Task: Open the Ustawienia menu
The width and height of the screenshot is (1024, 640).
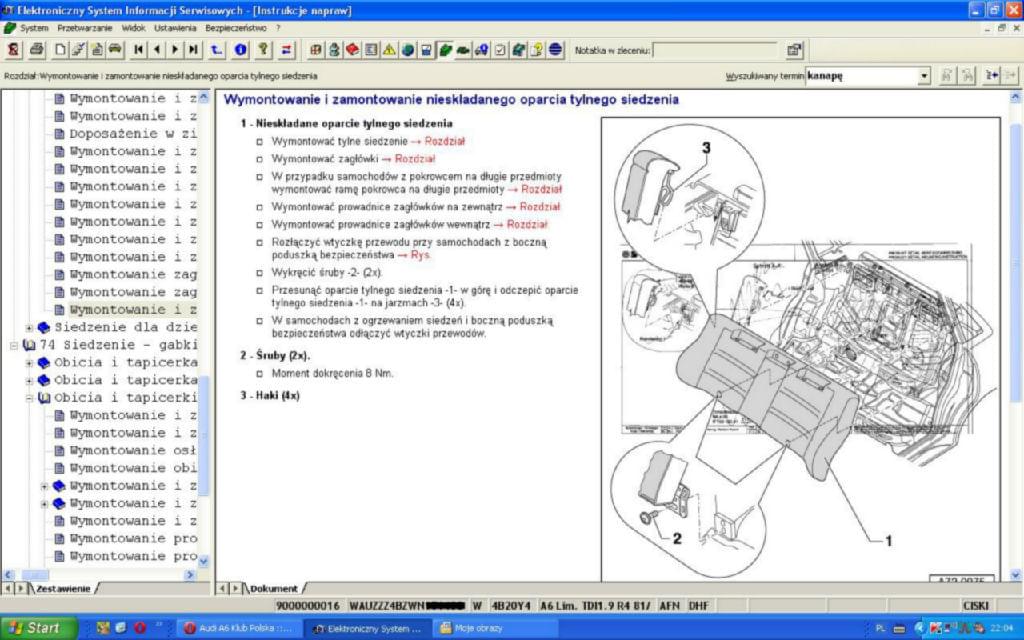Action: 175,28
